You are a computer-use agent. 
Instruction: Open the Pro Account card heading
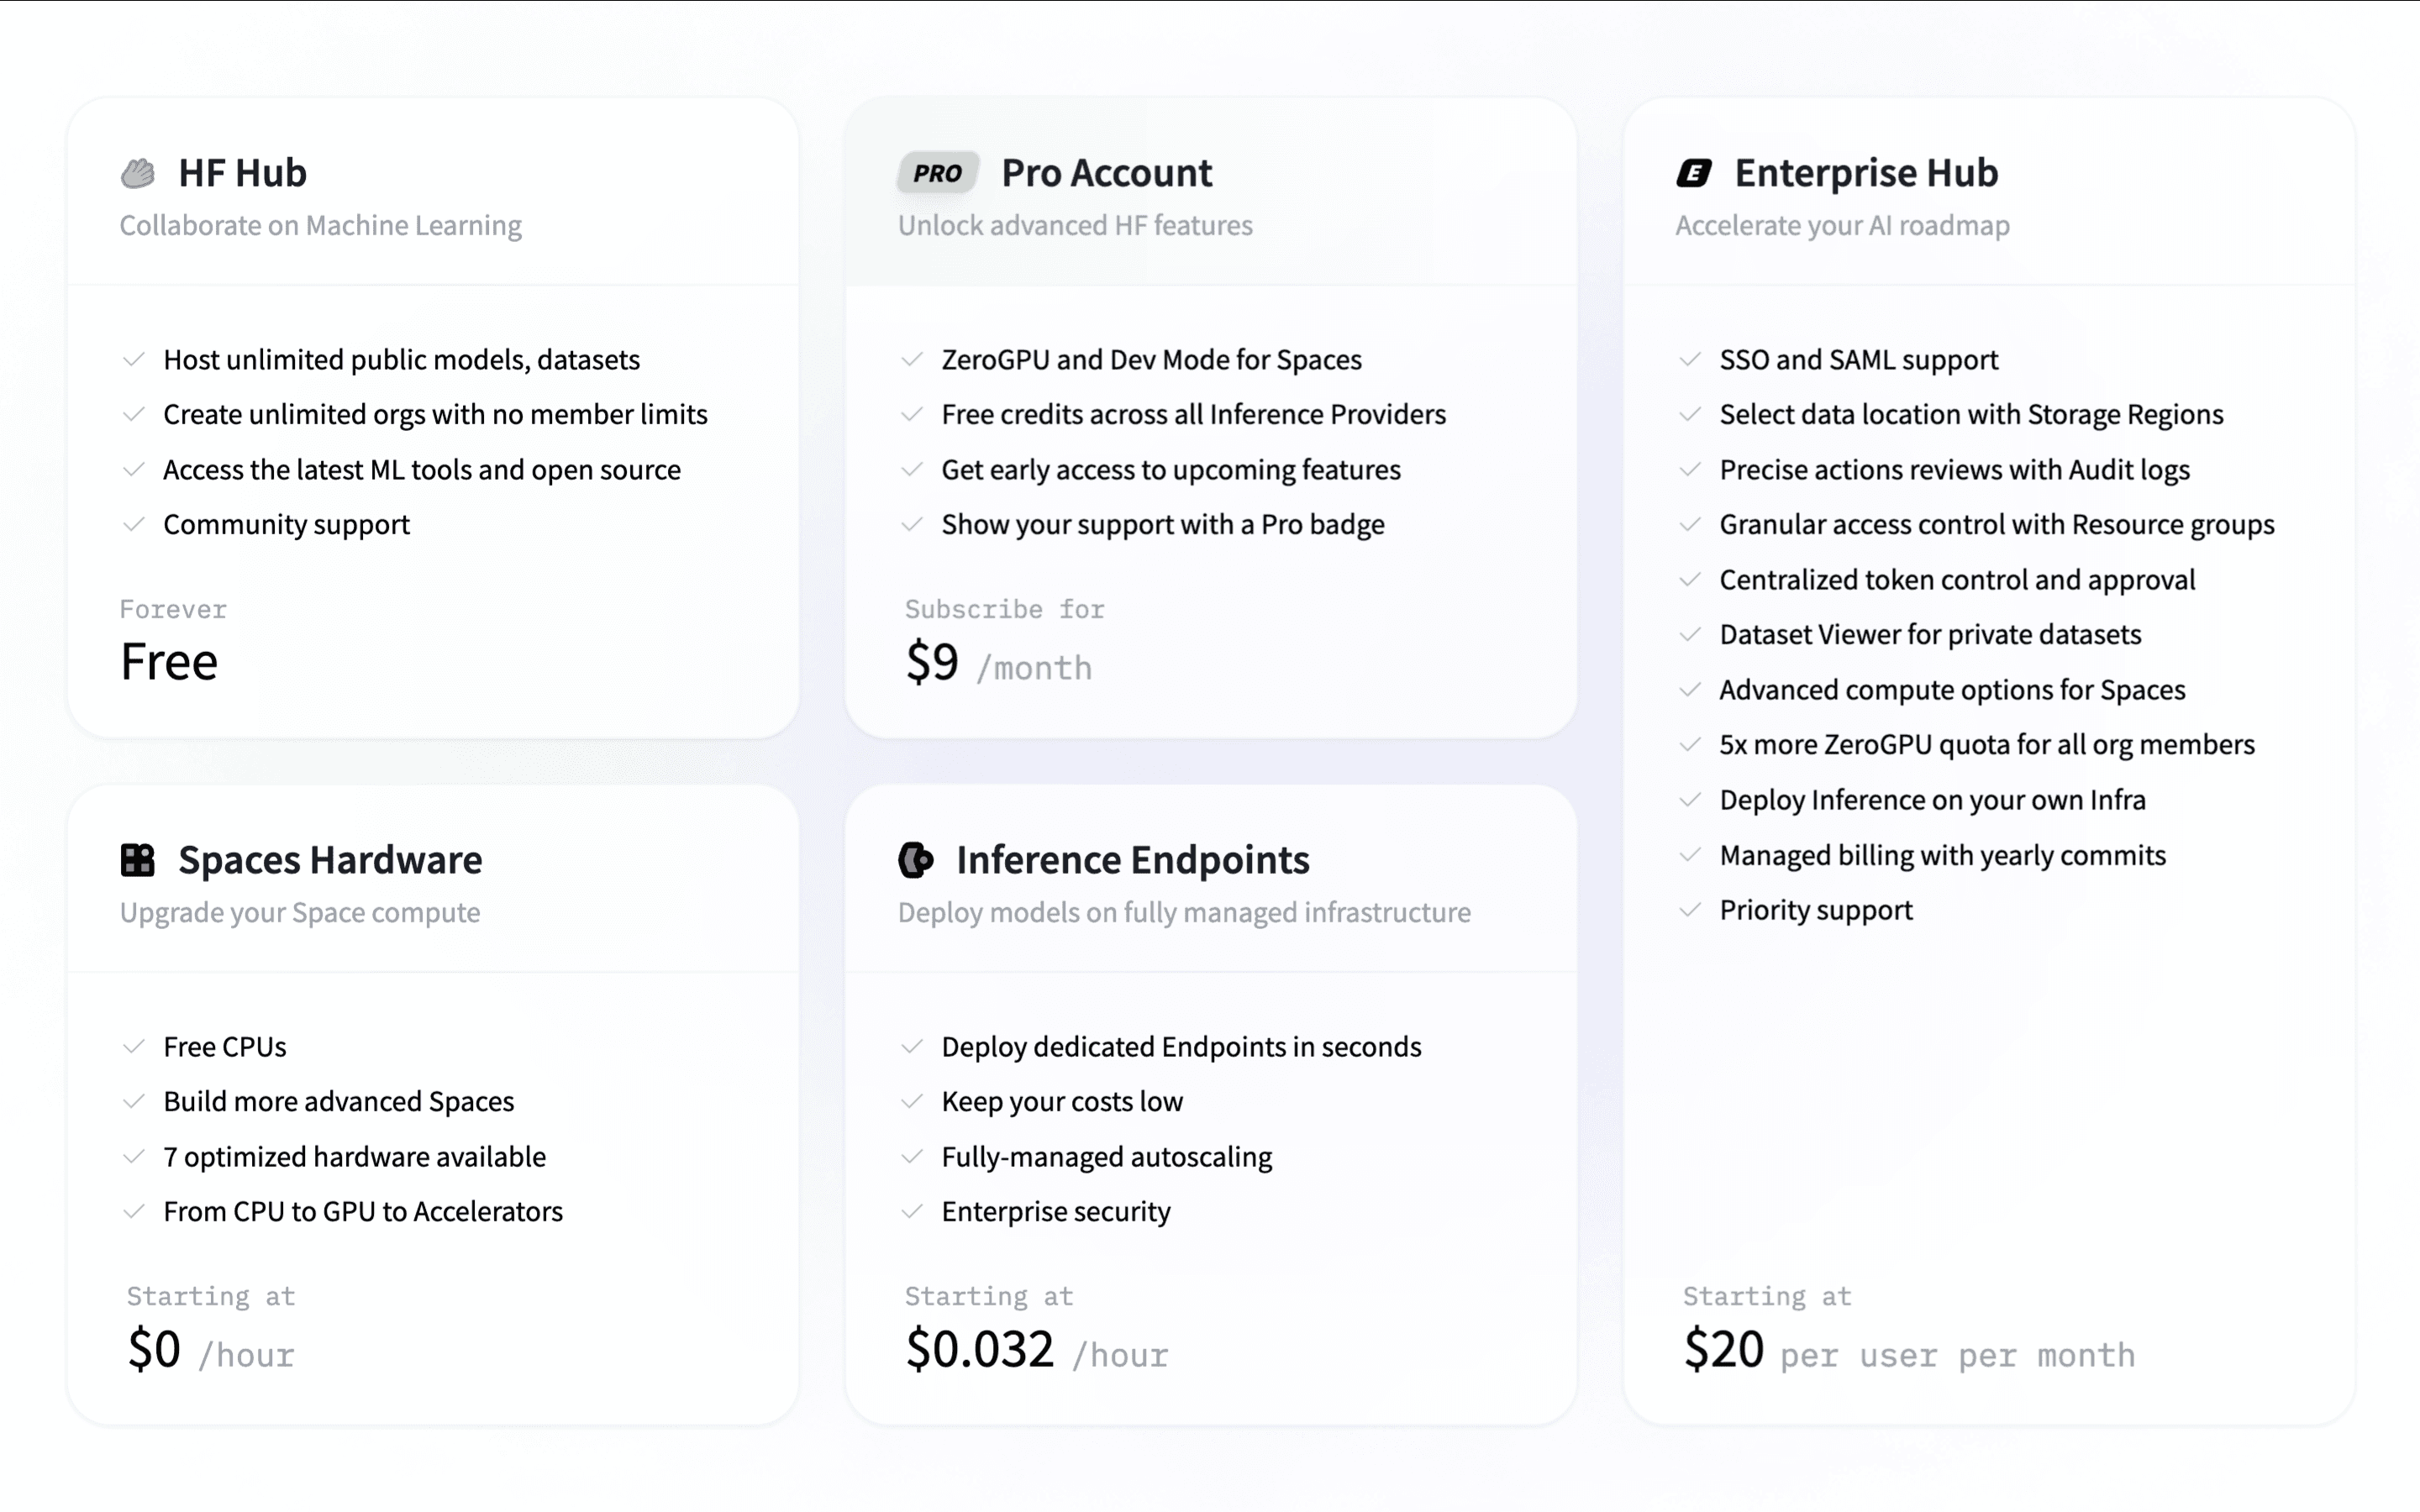[x=1106, y=173]
